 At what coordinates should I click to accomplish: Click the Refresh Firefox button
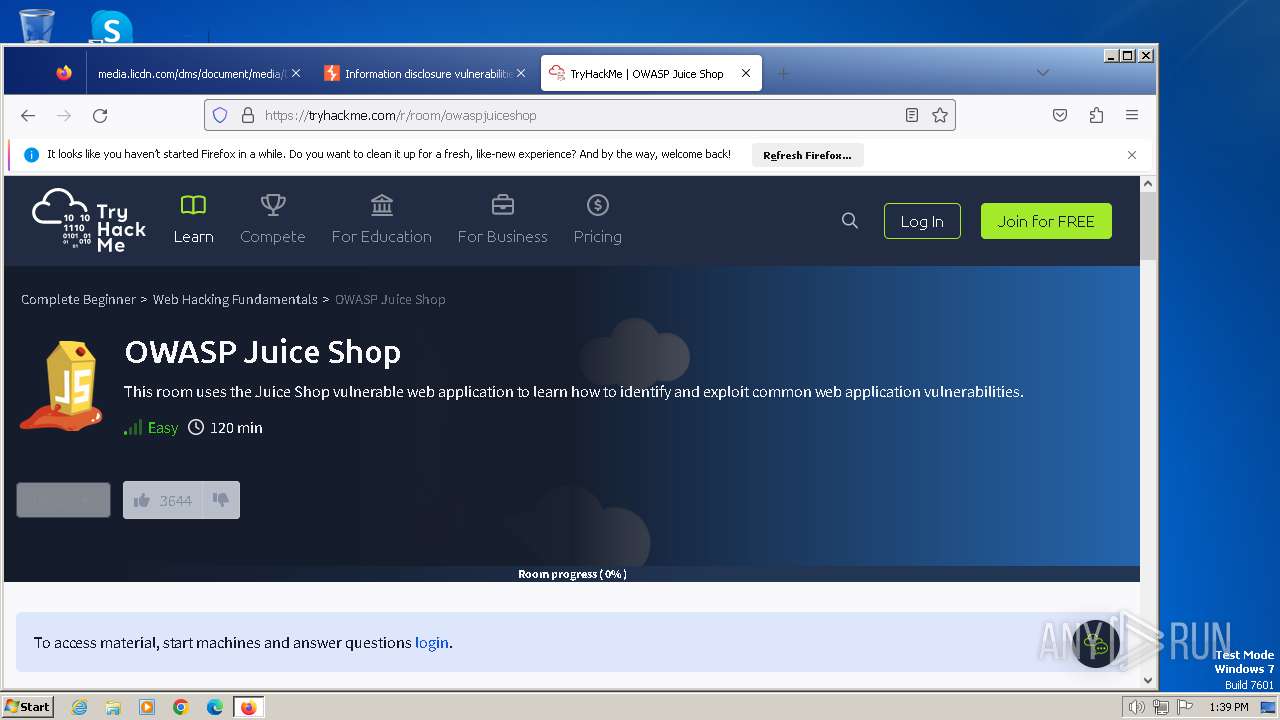(x=807, y=155)
